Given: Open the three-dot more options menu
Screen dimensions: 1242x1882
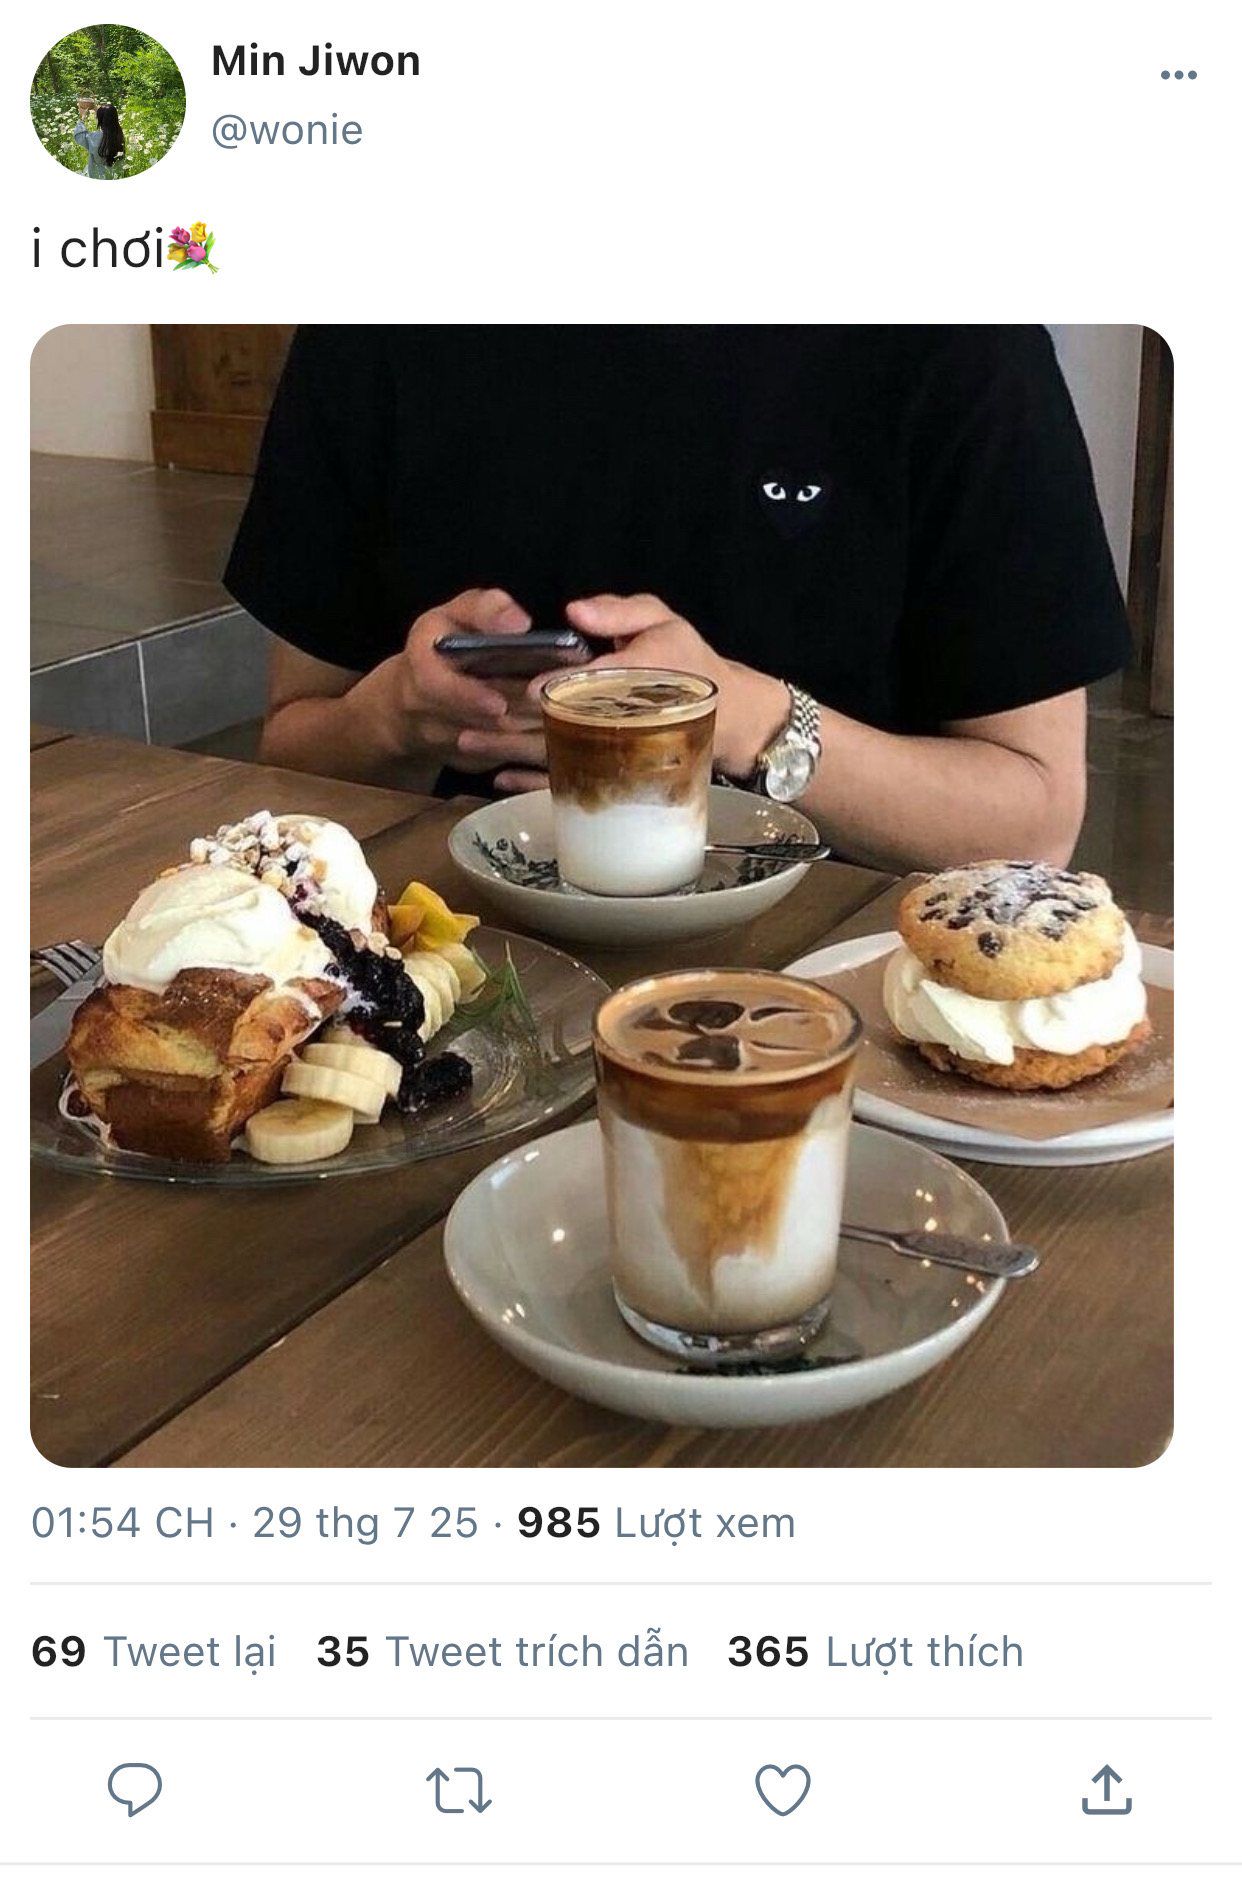Looking at the screenshot, I should (x=1179, y=75).
